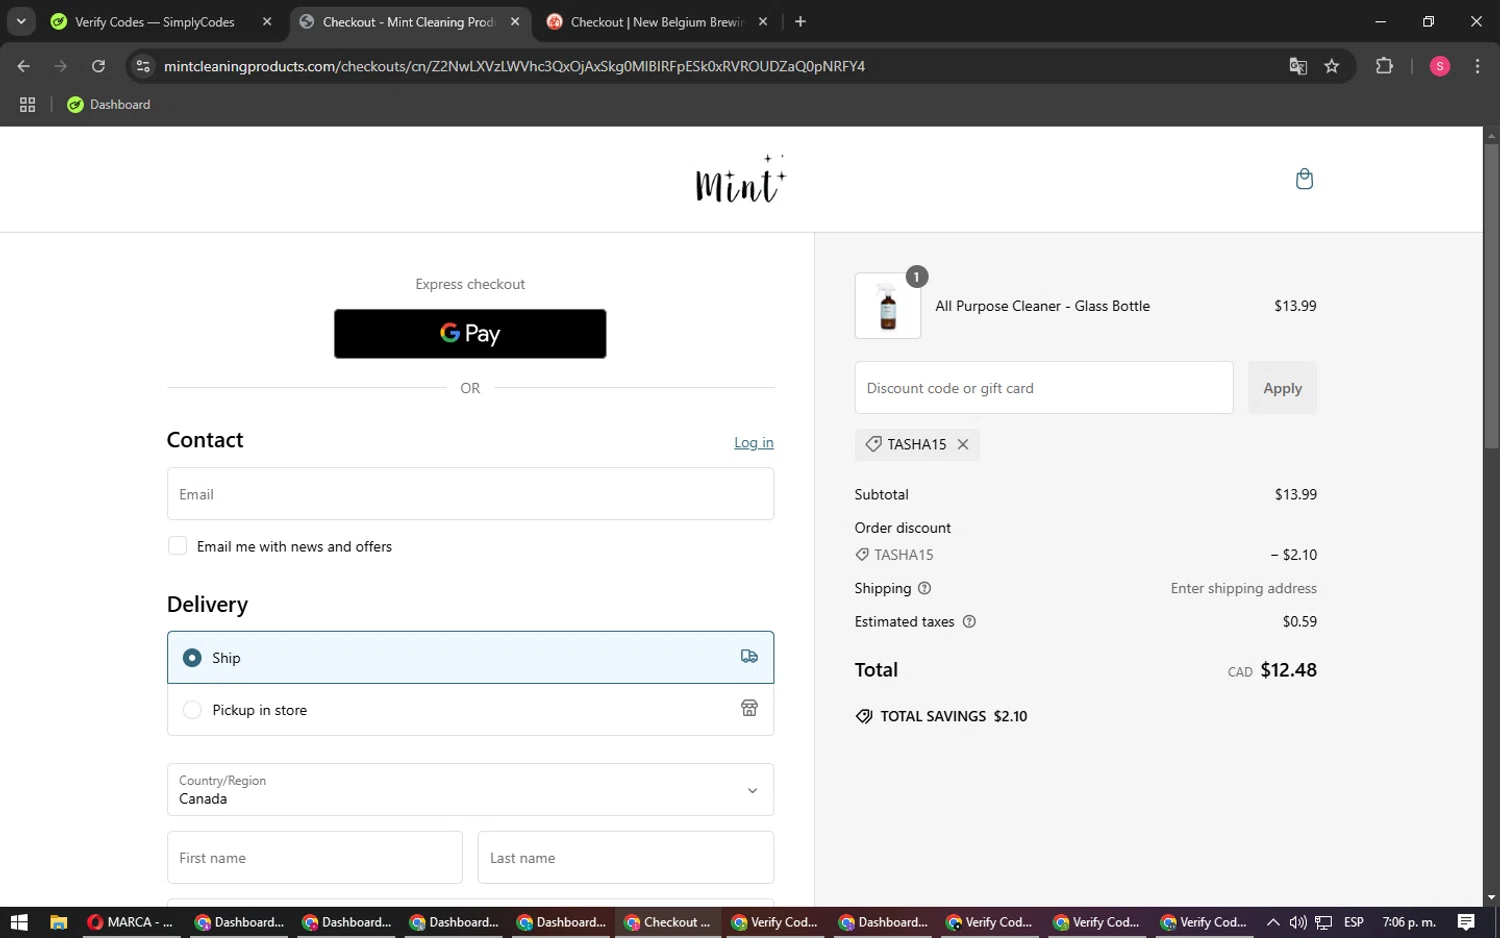Click the browser back arrow

pos(24,66)
